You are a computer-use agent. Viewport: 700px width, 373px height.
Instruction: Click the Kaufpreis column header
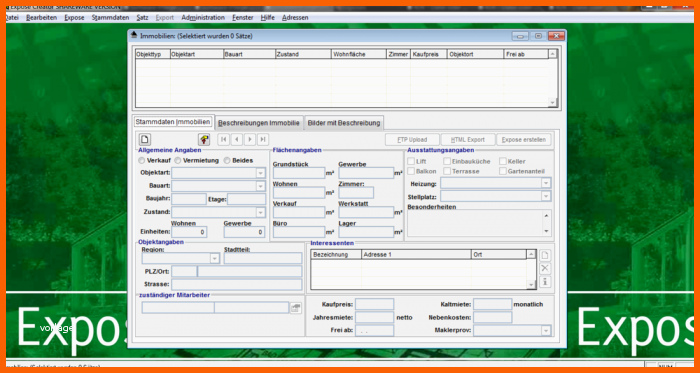(429, 54)
